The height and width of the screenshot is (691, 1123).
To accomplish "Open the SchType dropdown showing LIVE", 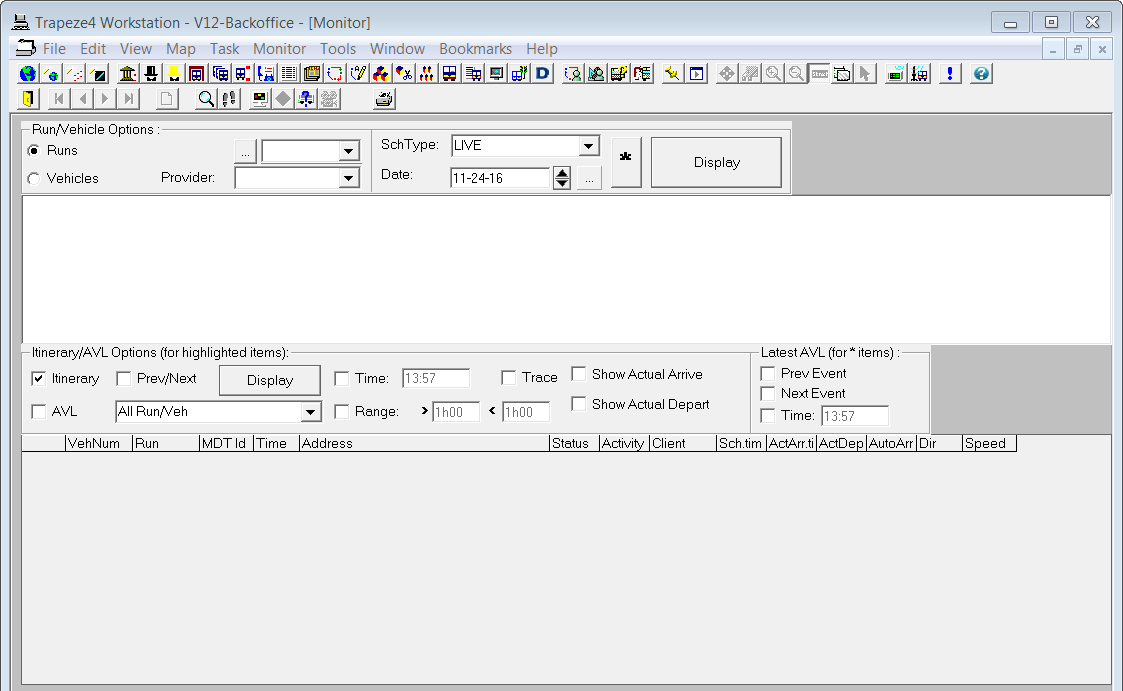I will (x=588, y=146).
